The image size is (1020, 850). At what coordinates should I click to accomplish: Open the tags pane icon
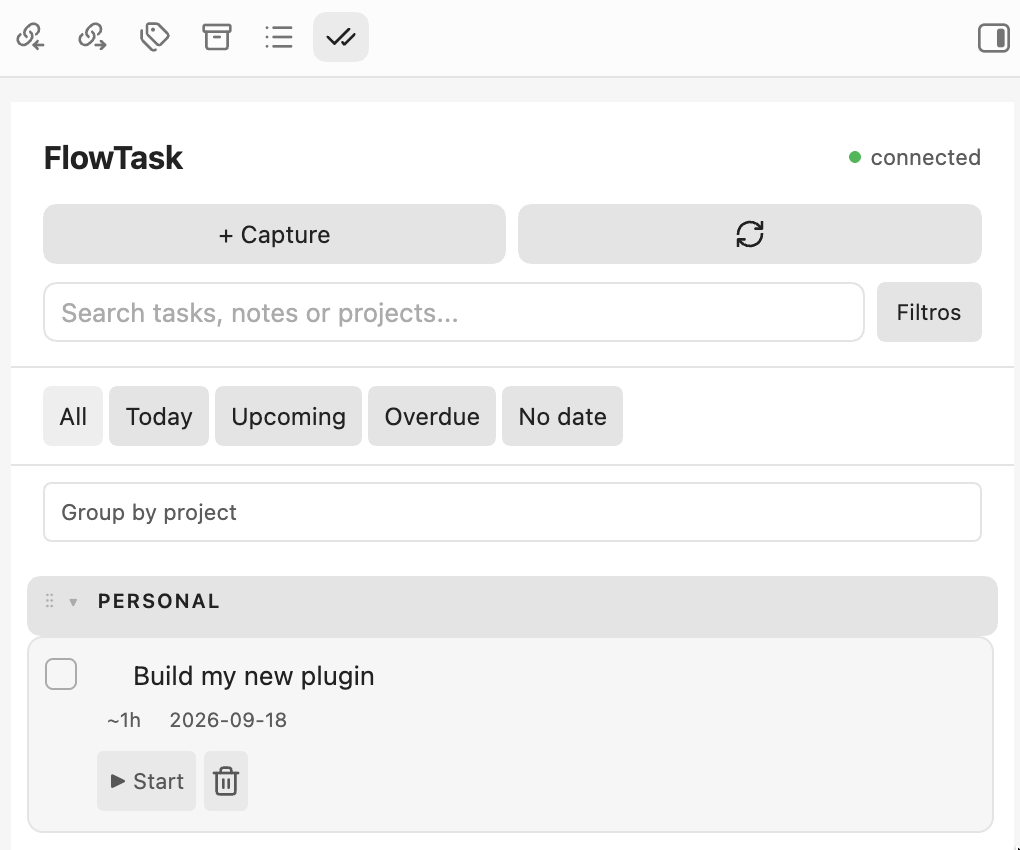(x=155, y=37)
